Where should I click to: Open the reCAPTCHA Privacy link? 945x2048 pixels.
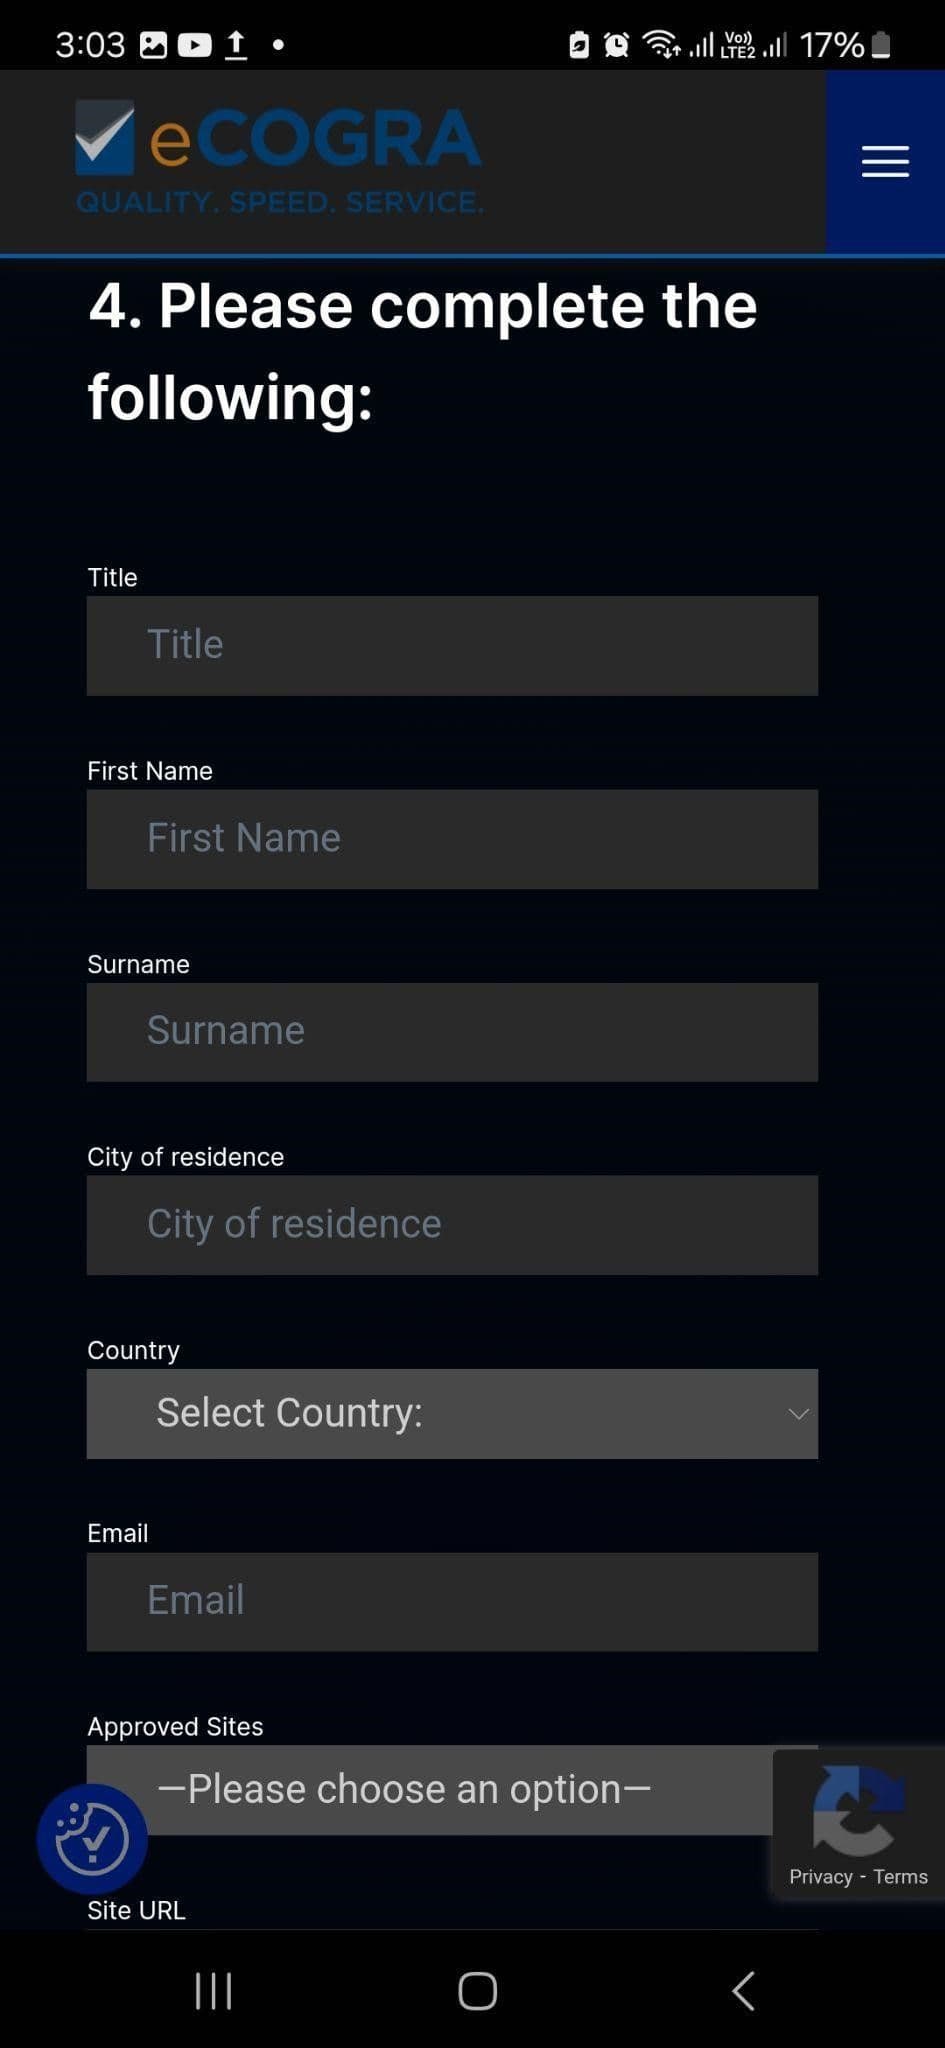[820, 1877]
